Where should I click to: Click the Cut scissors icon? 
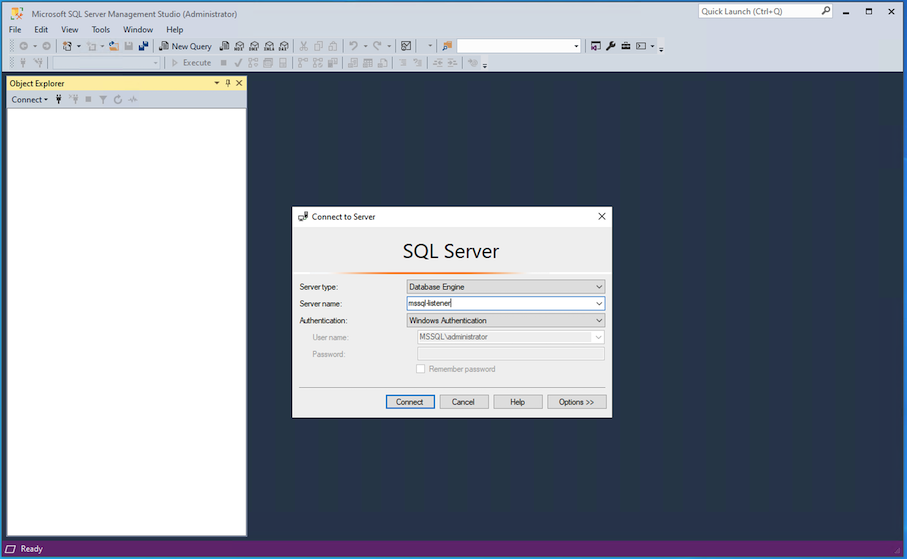coord(303,46)
